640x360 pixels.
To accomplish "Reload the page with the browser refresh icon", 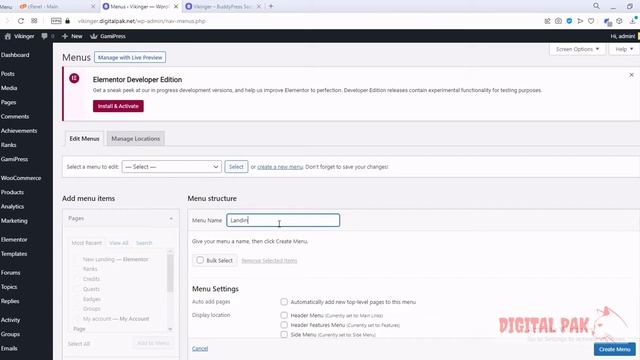I will [x=20, y=21].
